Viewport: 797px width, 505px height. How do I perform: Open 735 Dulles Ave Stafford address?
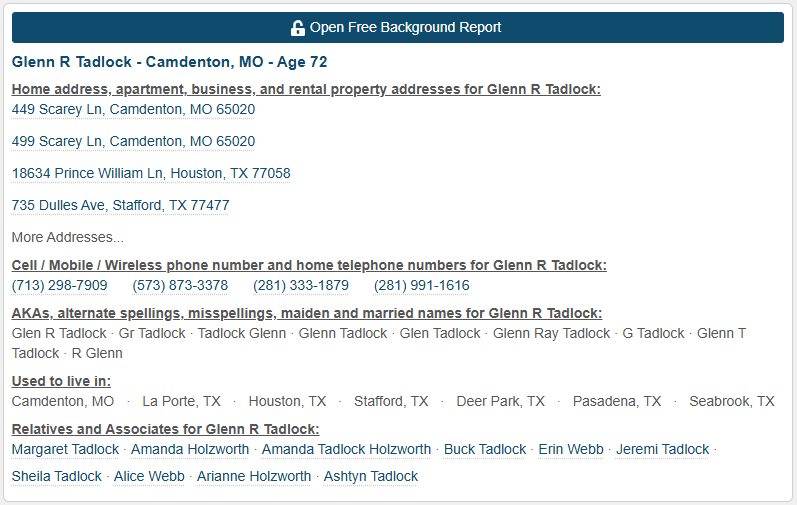pos(120,205)
